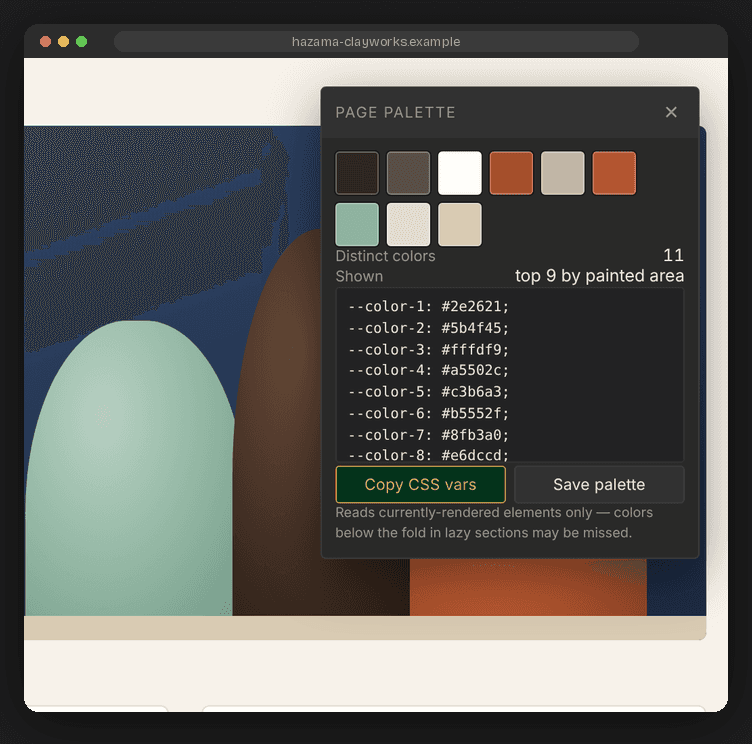752x744 pixels.
Task: Click the Distinct colors value 11
Action: point(673,255)
